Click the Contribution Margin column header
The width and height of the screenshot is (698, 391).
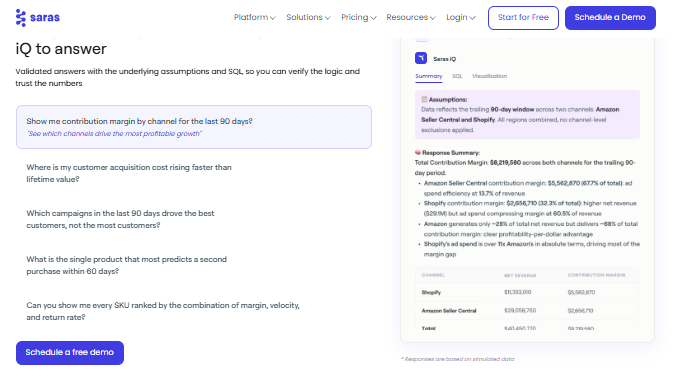(596, 275)
